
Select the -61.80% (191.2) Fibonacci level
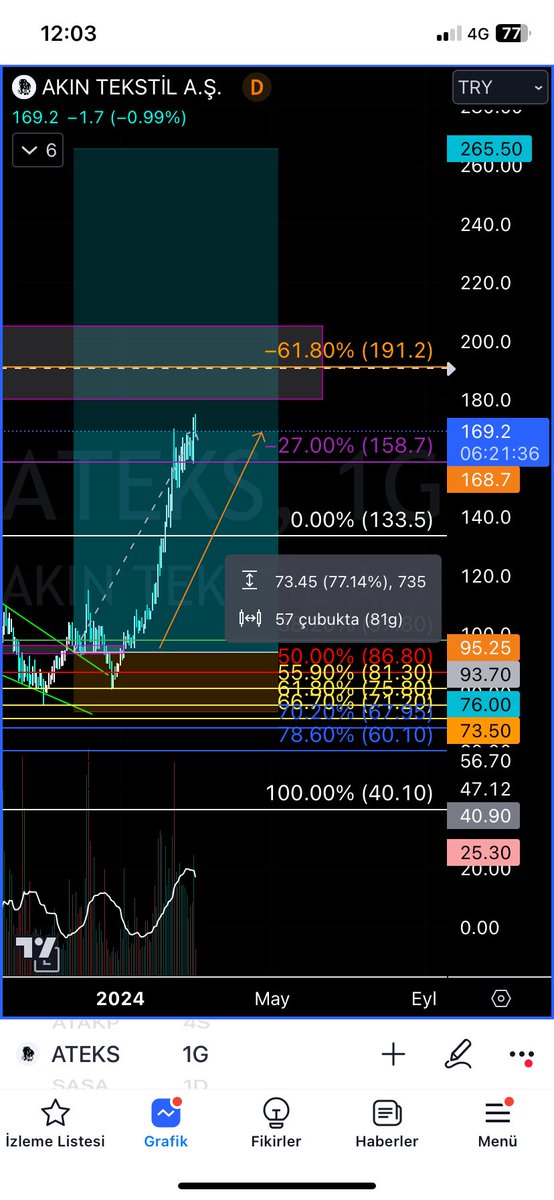point(348,350)
